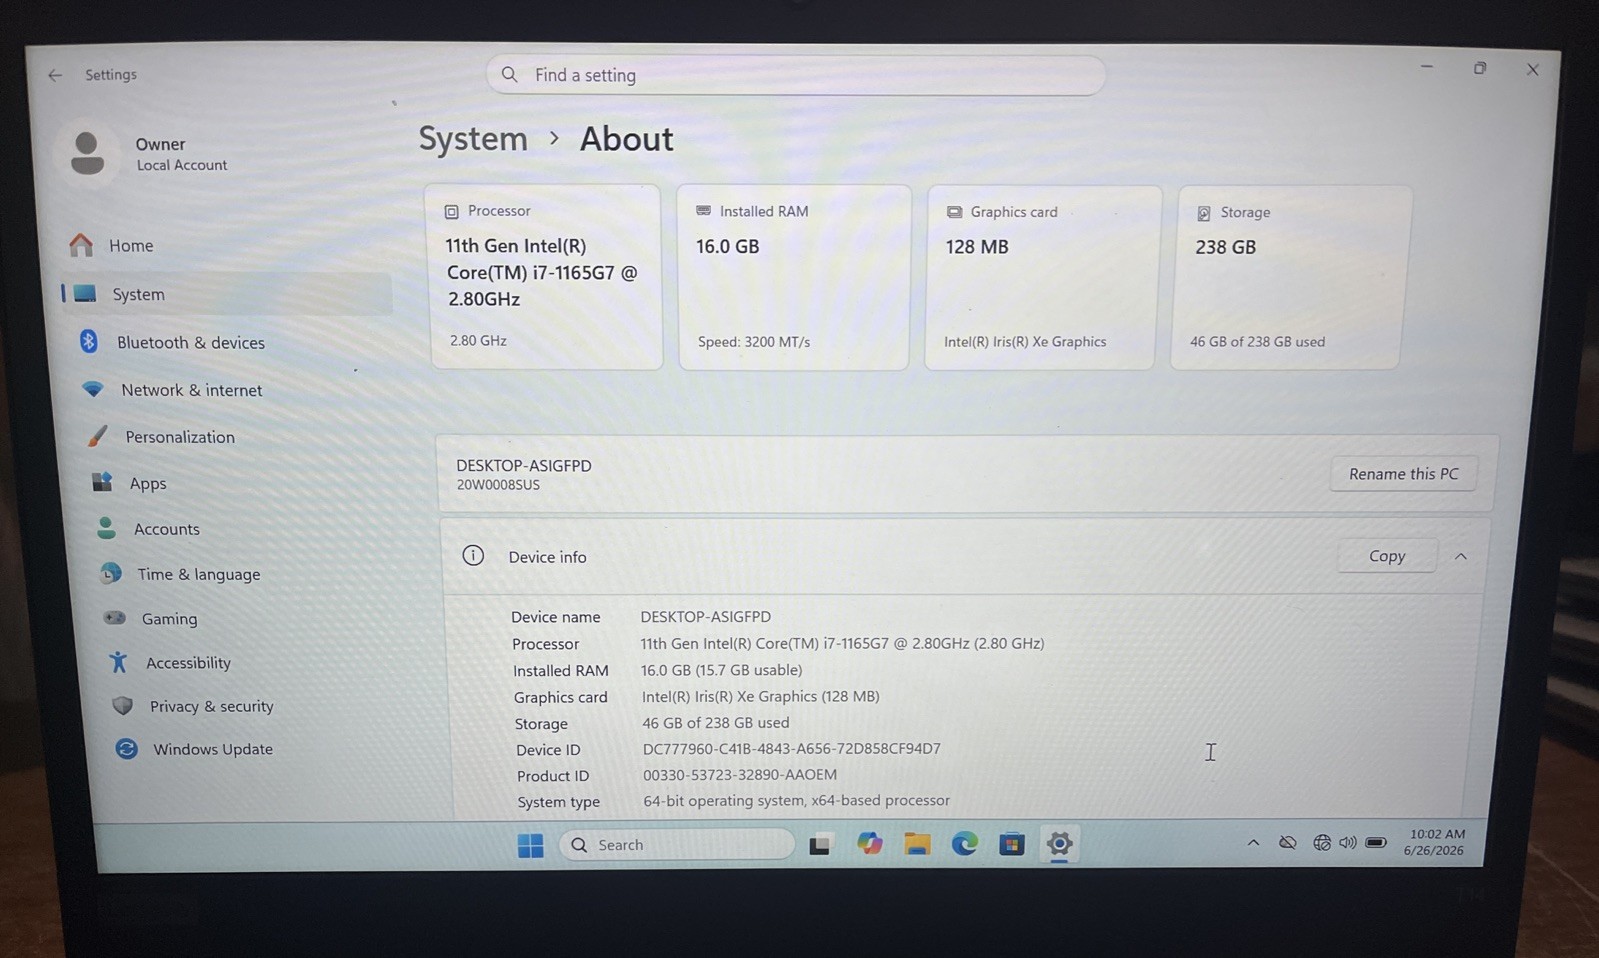Open volume control from the tray
Viewport: 1599px width, 958px height.
1348,843
